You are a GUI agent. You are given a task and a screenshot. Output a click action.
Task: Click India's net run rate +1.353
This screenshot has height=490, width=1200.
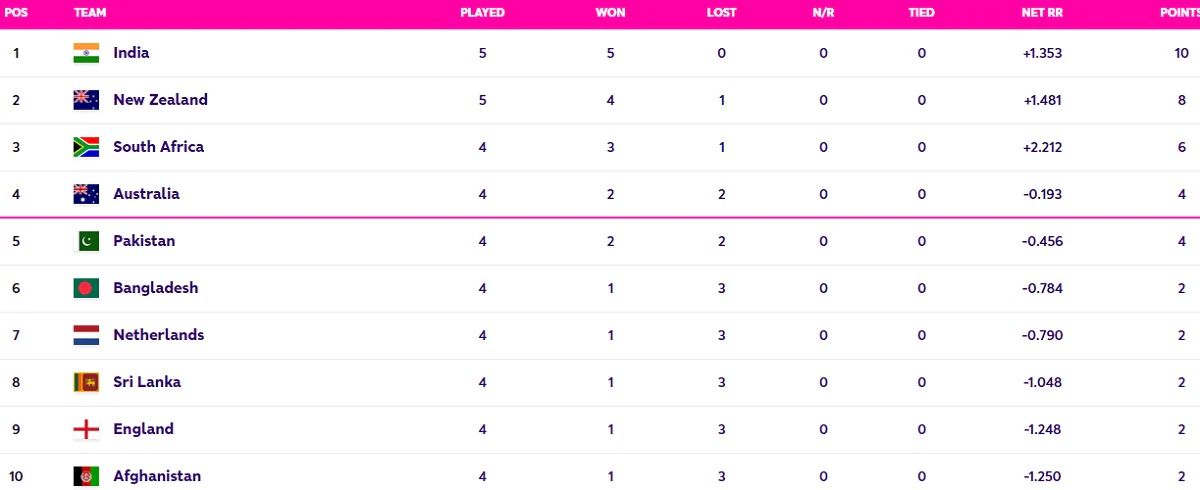1042,53
